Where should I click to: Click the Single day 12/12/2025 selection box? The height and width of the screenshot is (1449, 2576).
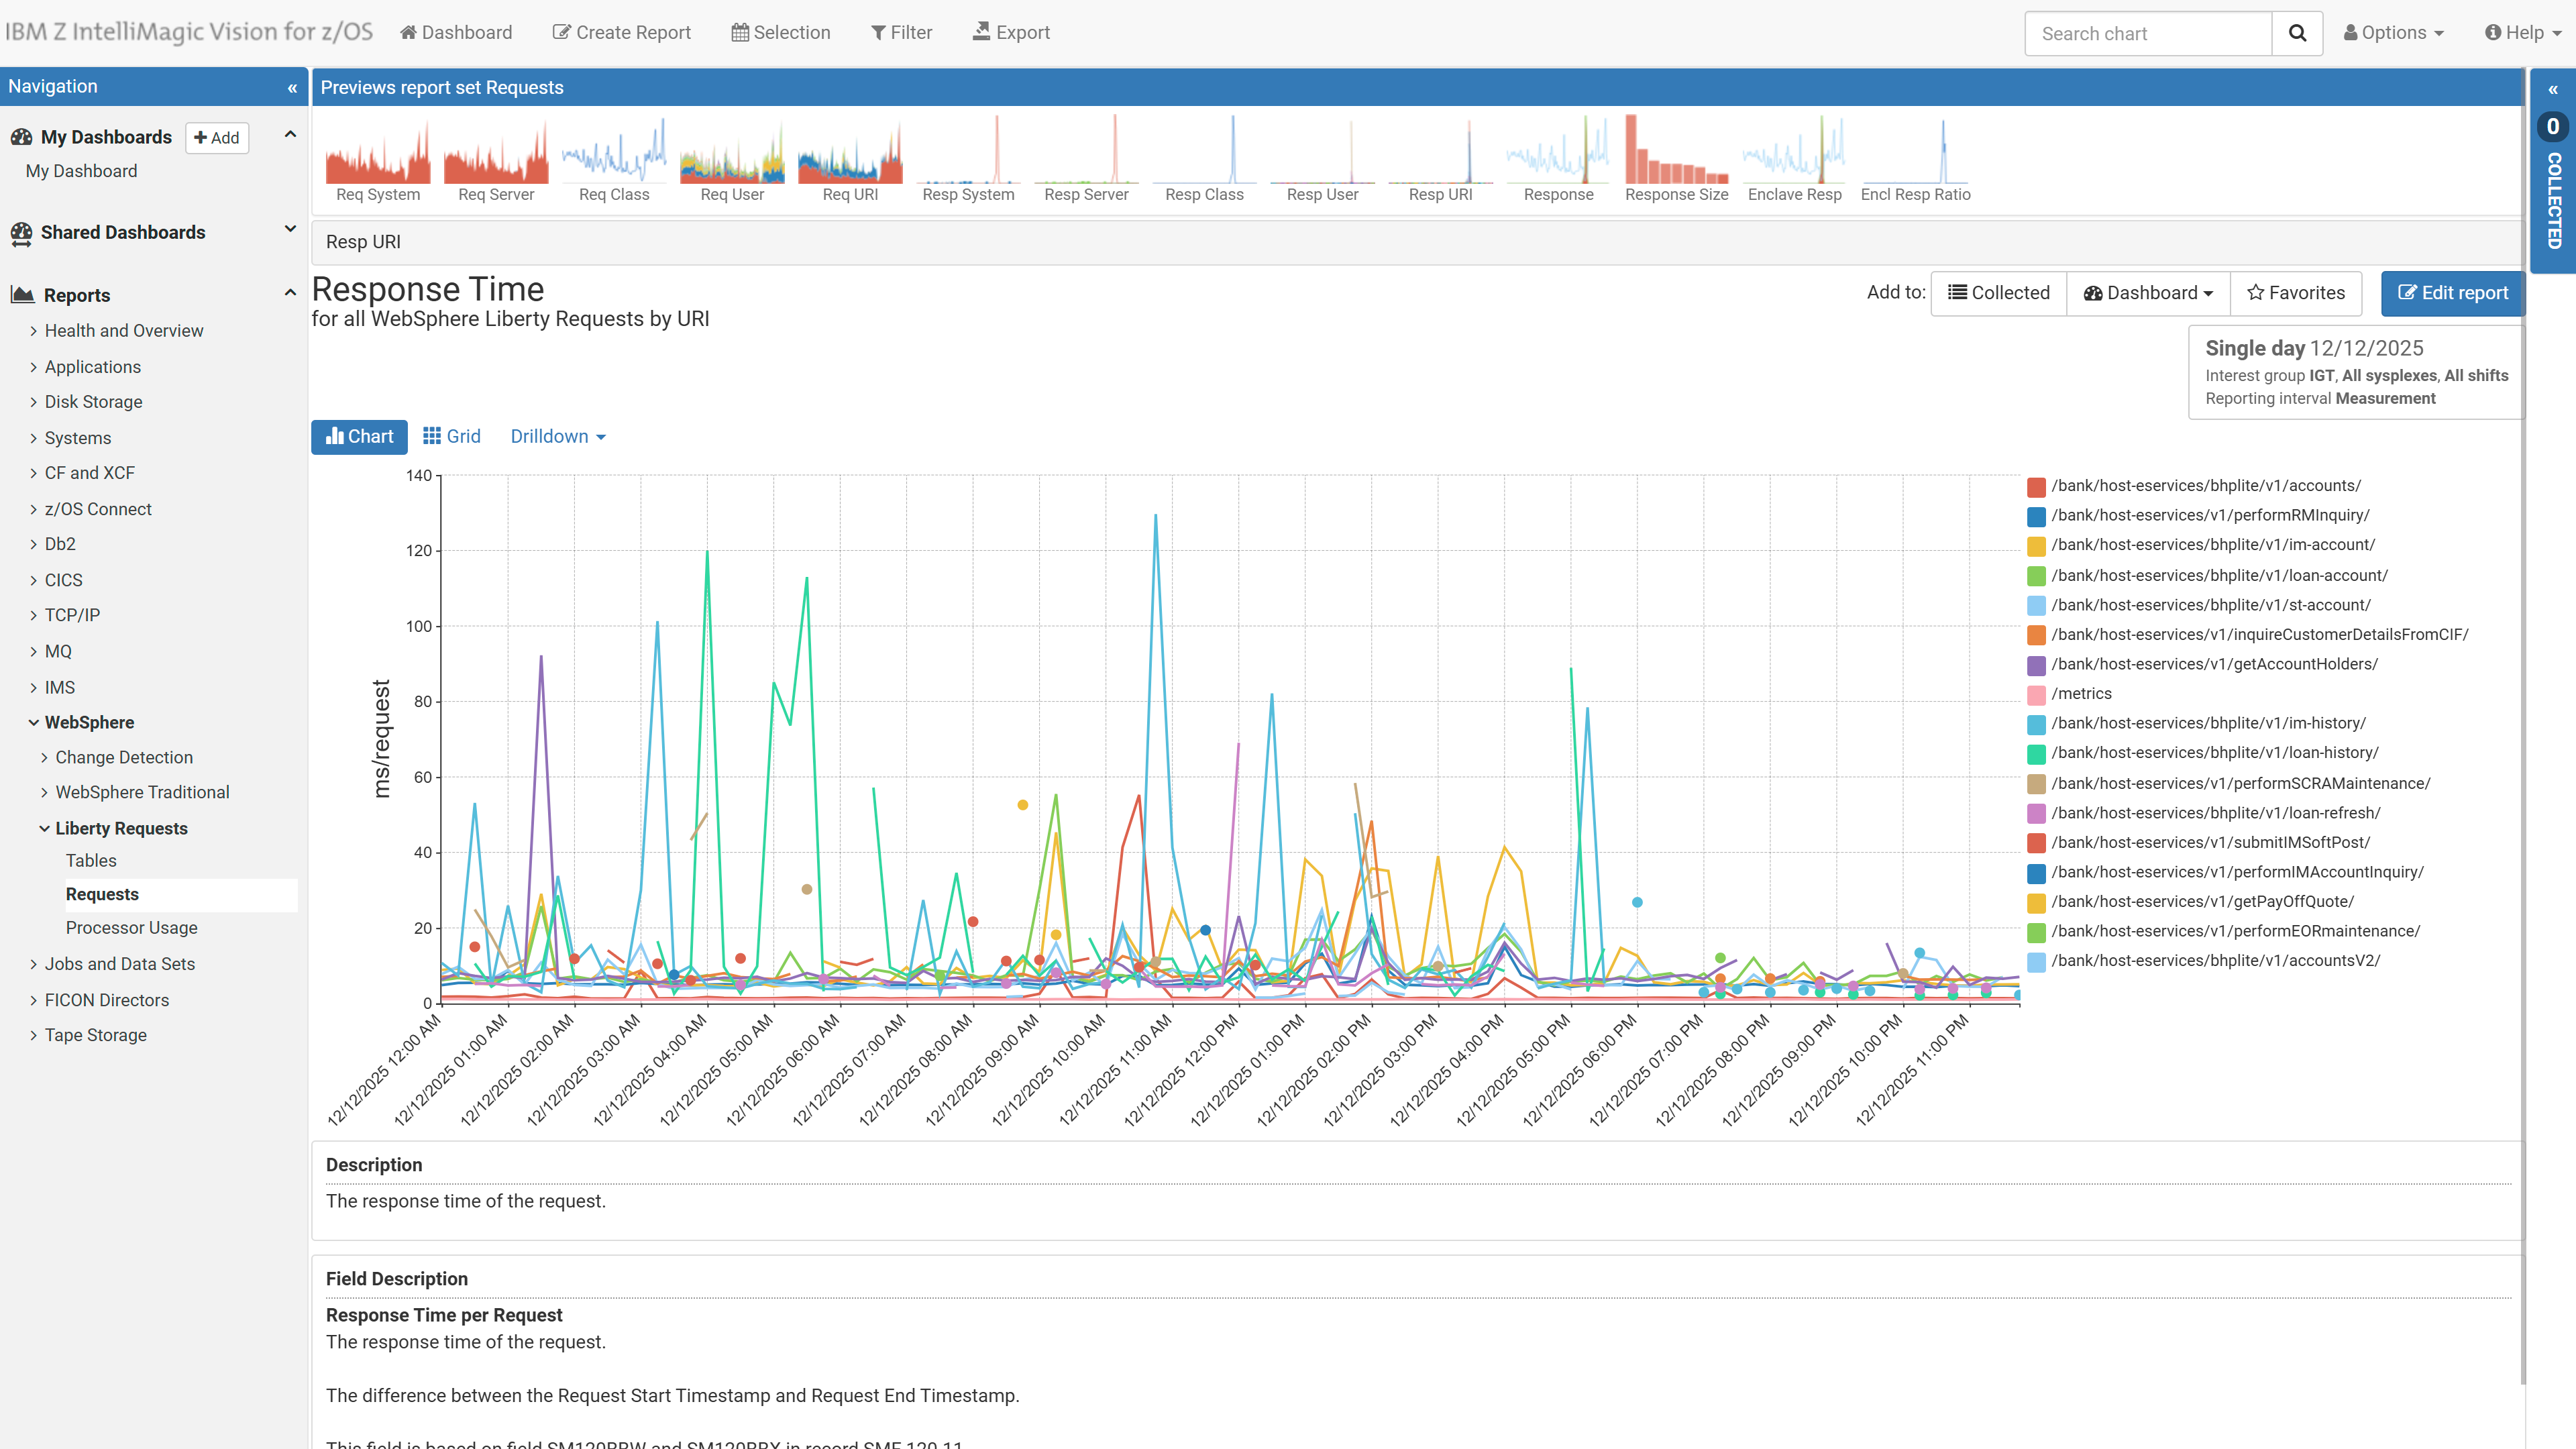(2356, 372)
